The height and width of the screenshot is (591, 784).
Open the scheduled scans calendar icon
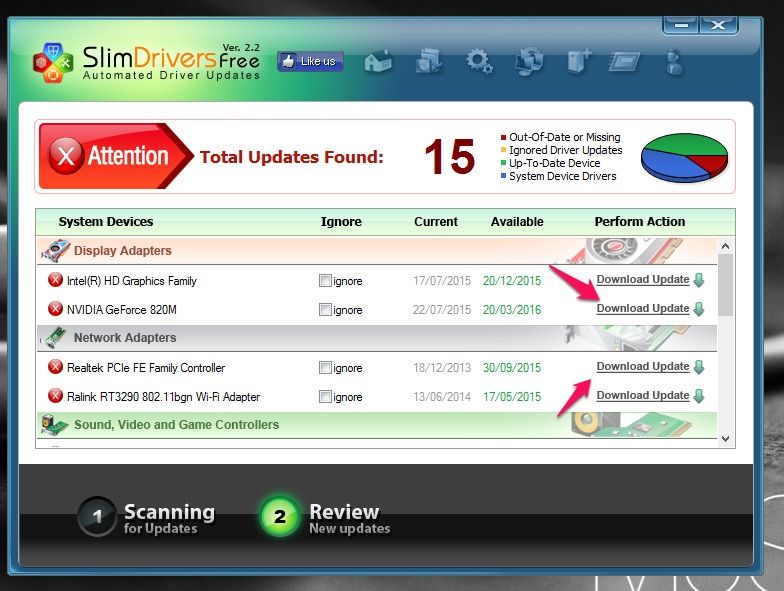click(429, 62)
